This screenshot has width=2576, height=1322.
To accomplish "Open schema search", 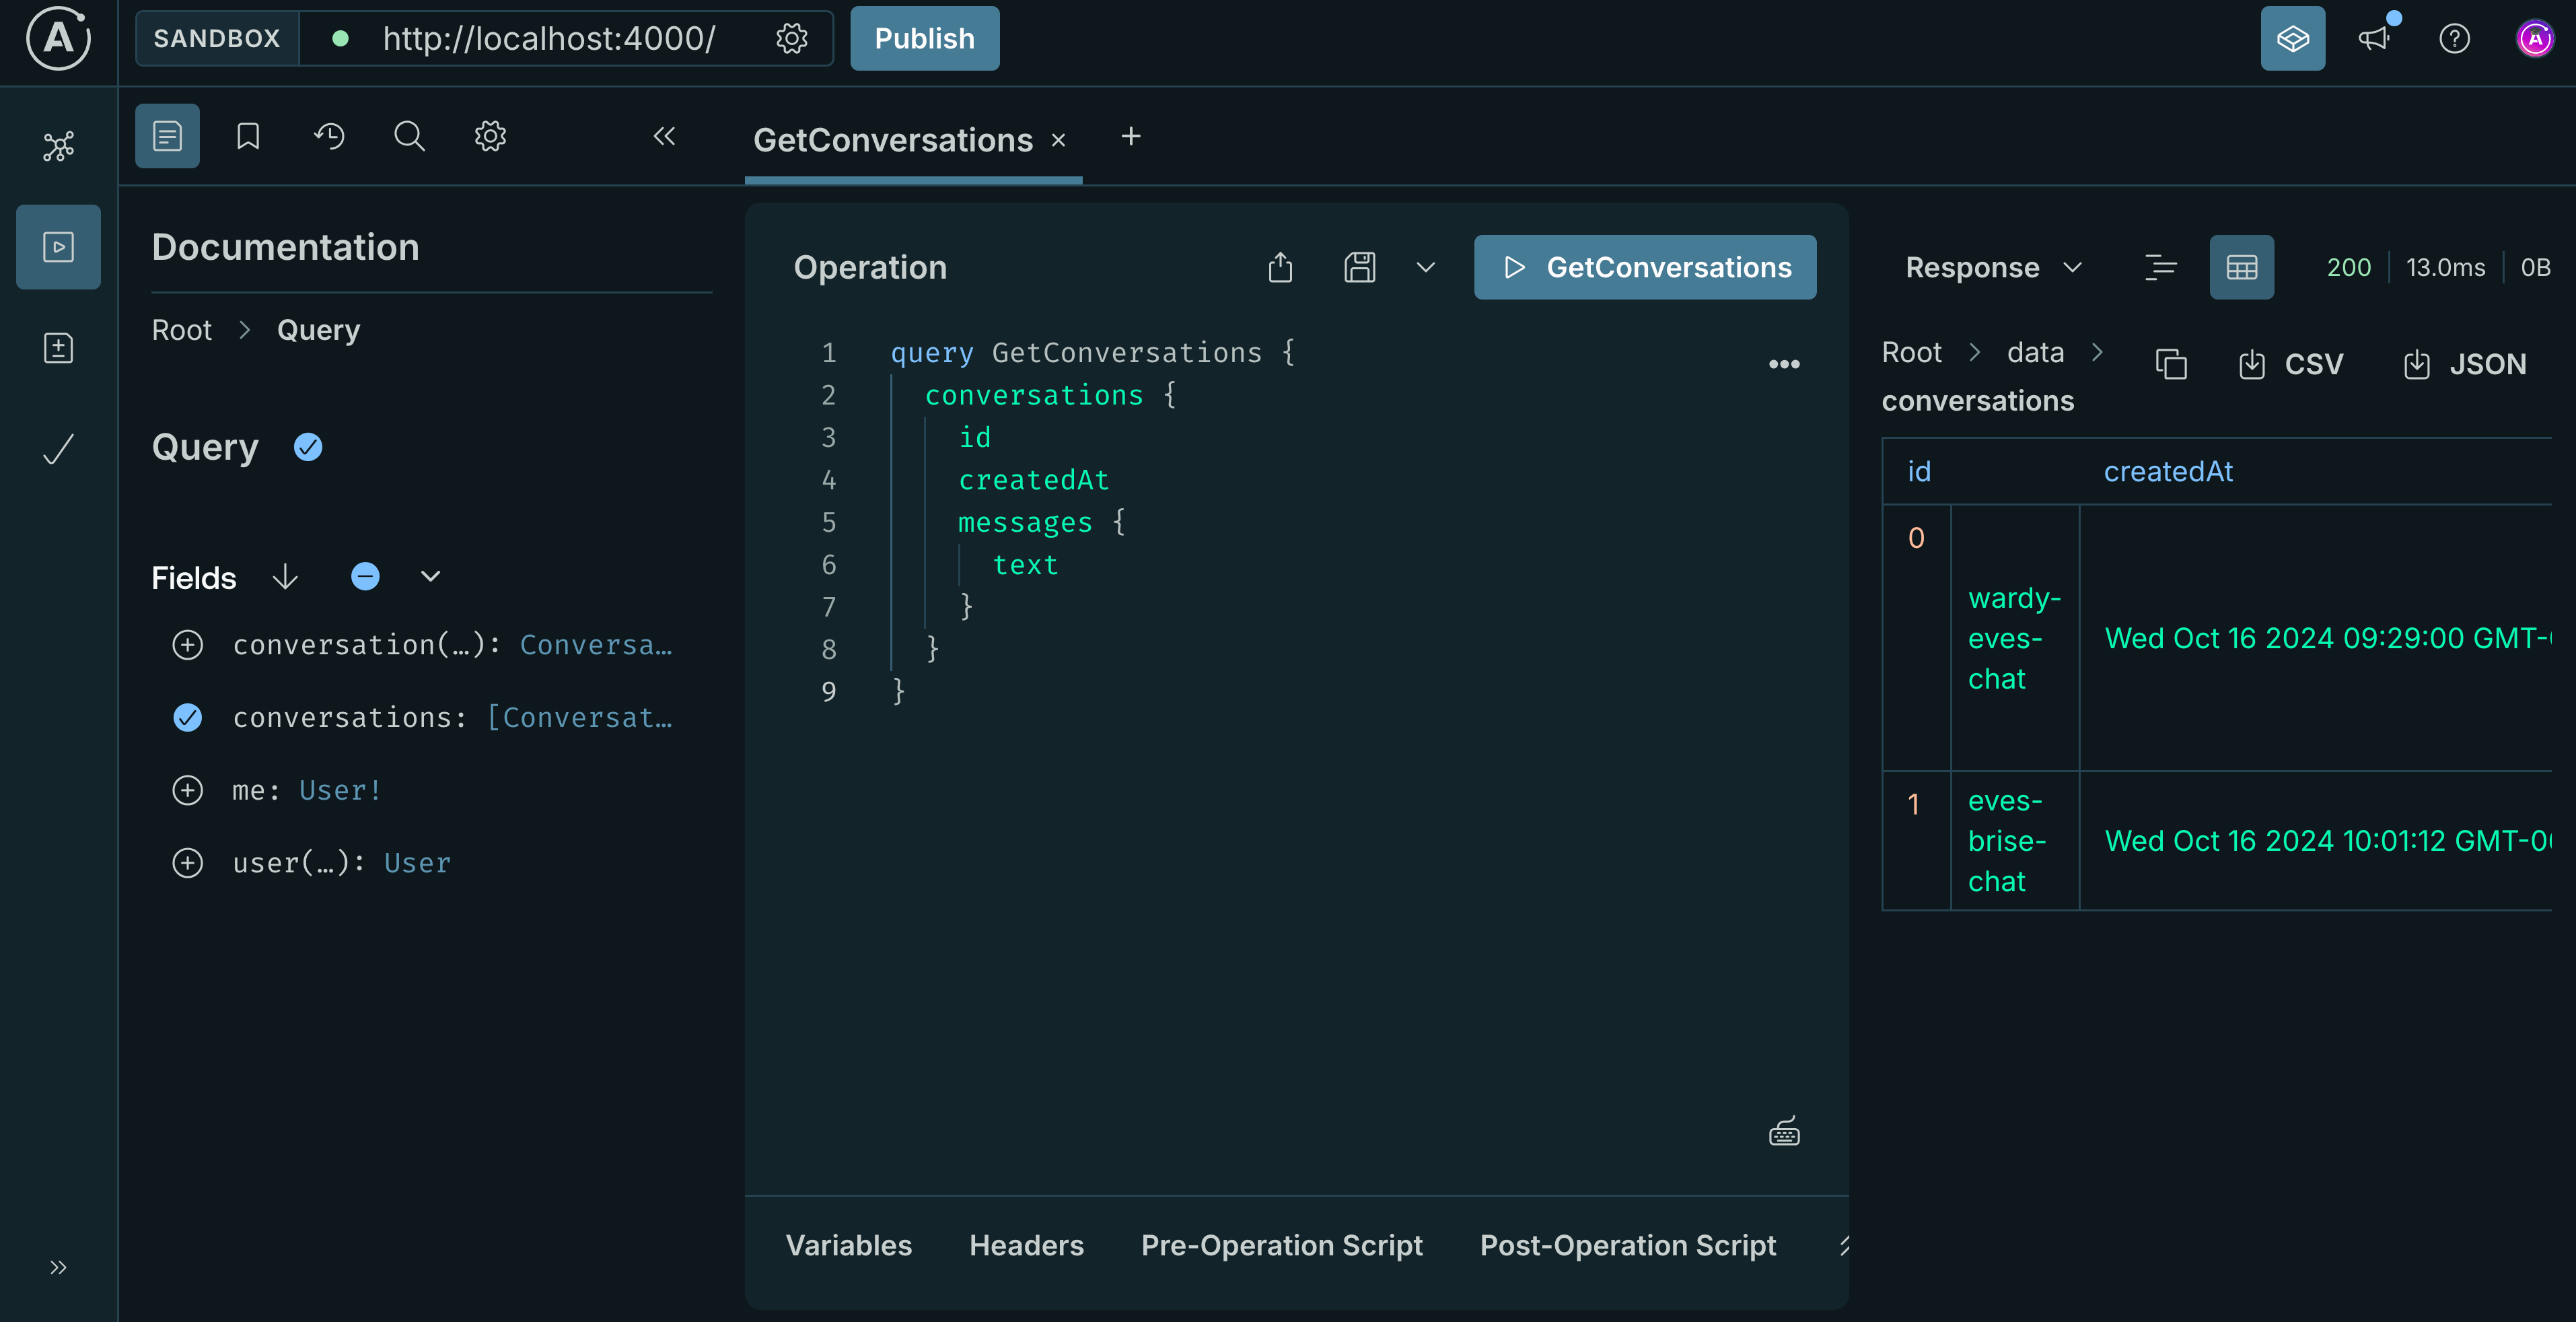I will tap(408, 136).
